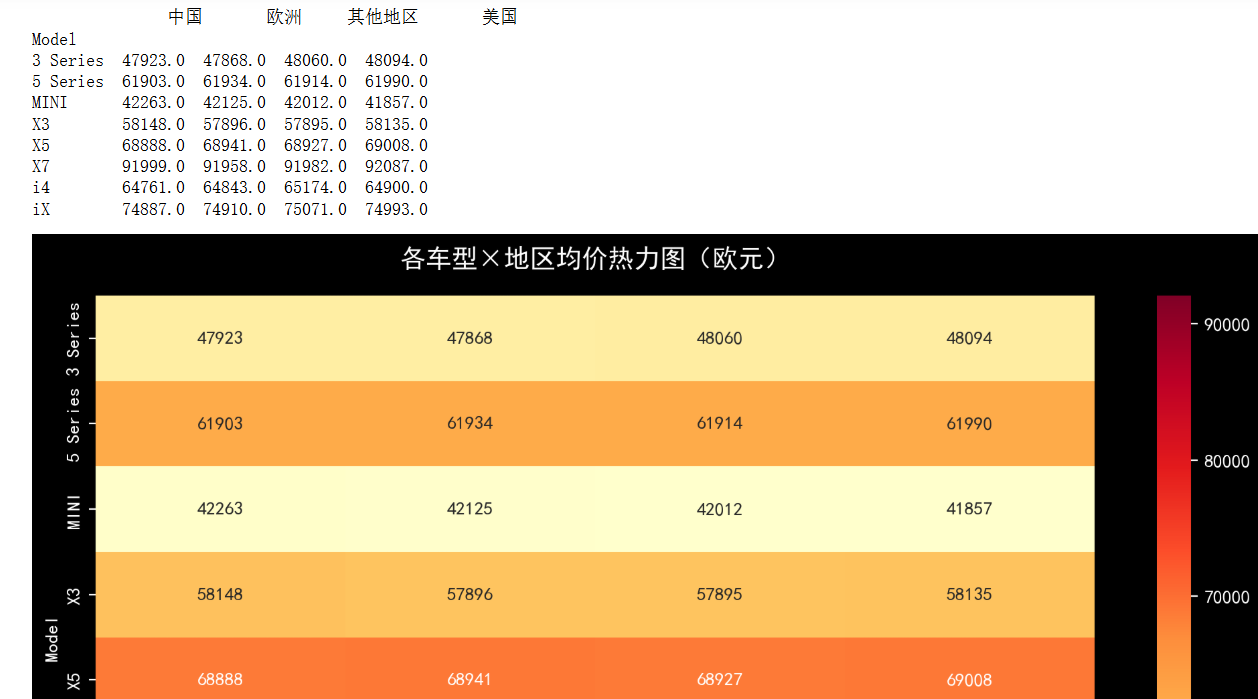Click the 其他地区 column header
This screenshot has width=1258, height=699.
[382, 17]
